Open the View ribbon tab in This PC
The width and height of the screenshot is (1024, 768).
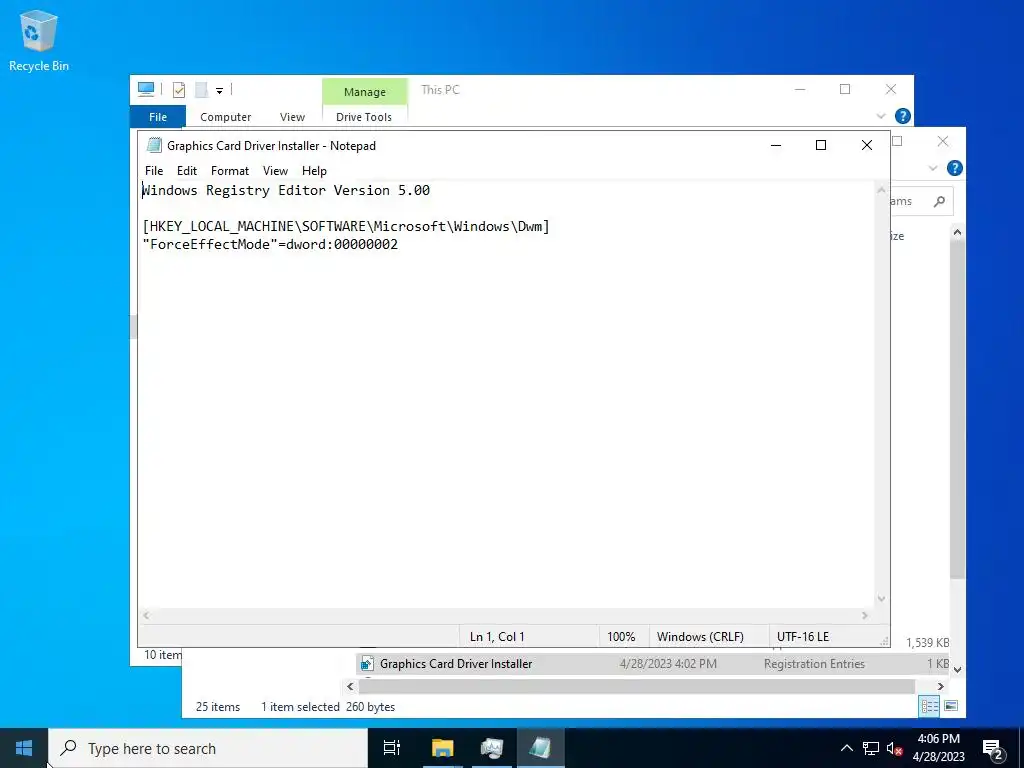[x=292, y=117]
